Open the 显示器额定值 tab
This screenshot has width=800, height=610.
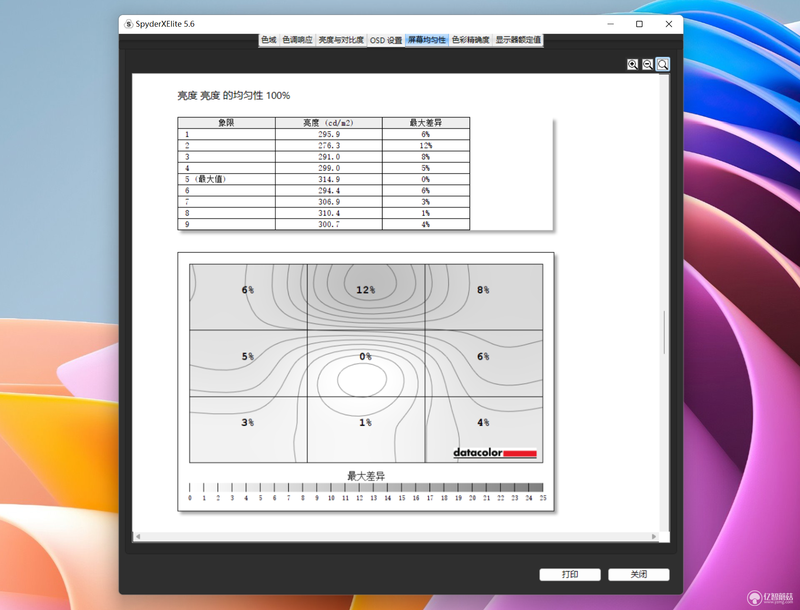518,40
